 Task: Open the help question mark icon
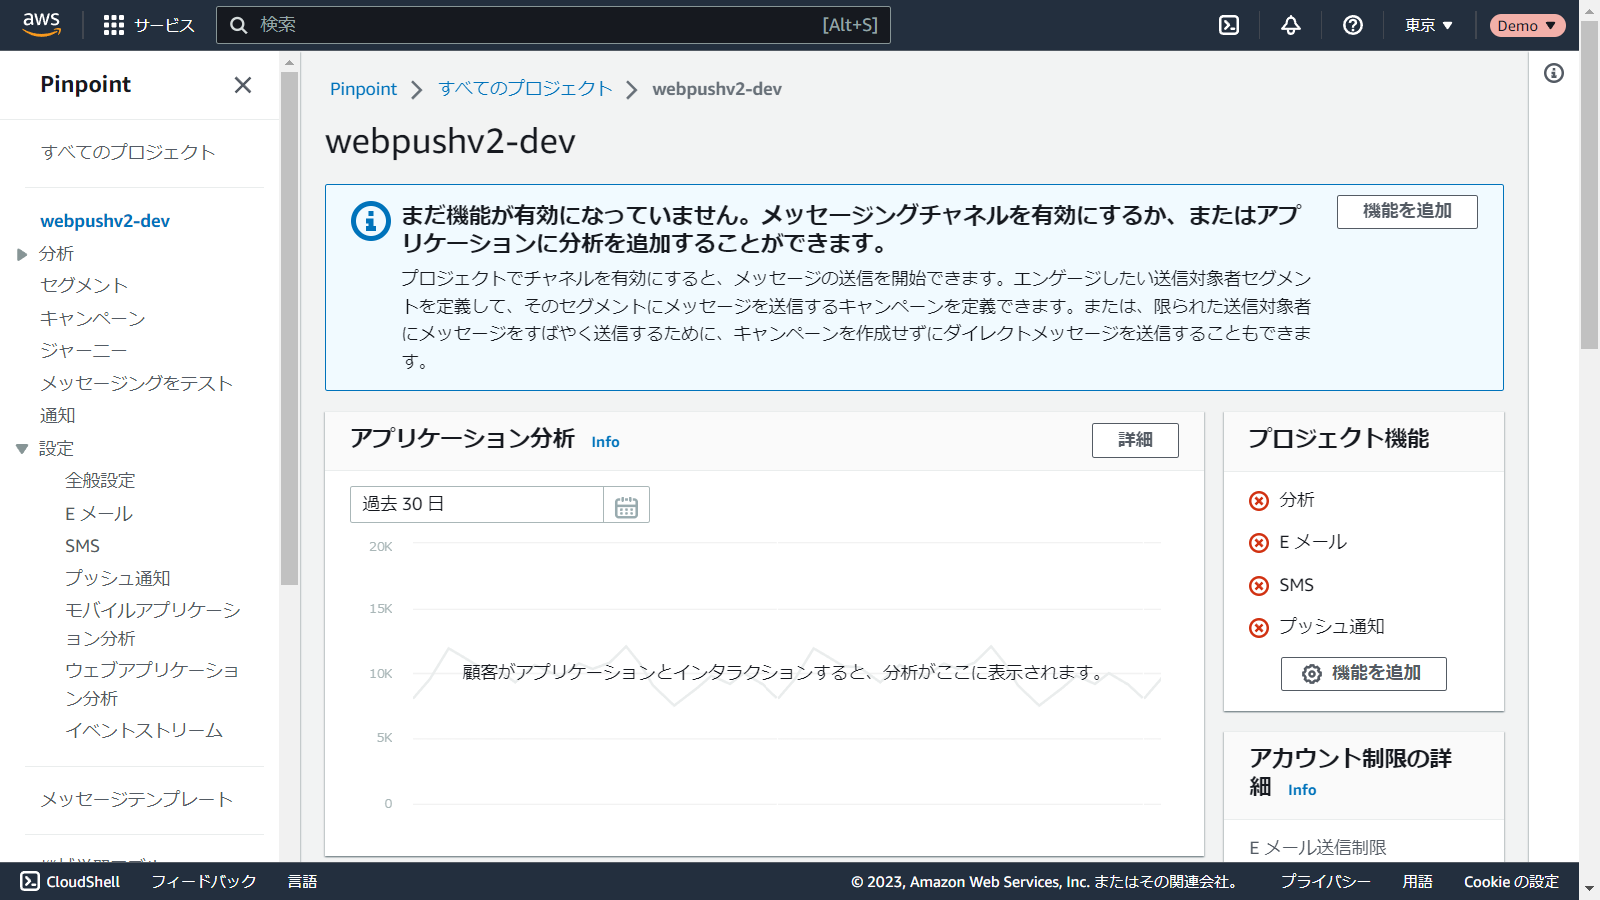(x=1352, y=25)
